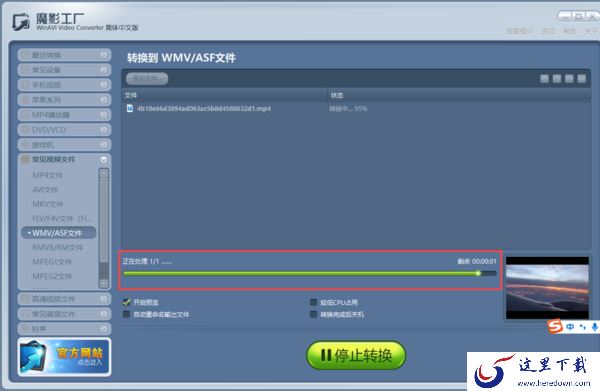Click the MP4播放器 category icon
Image resolution: width=600 pixels, height=391 pixels.
25,115
